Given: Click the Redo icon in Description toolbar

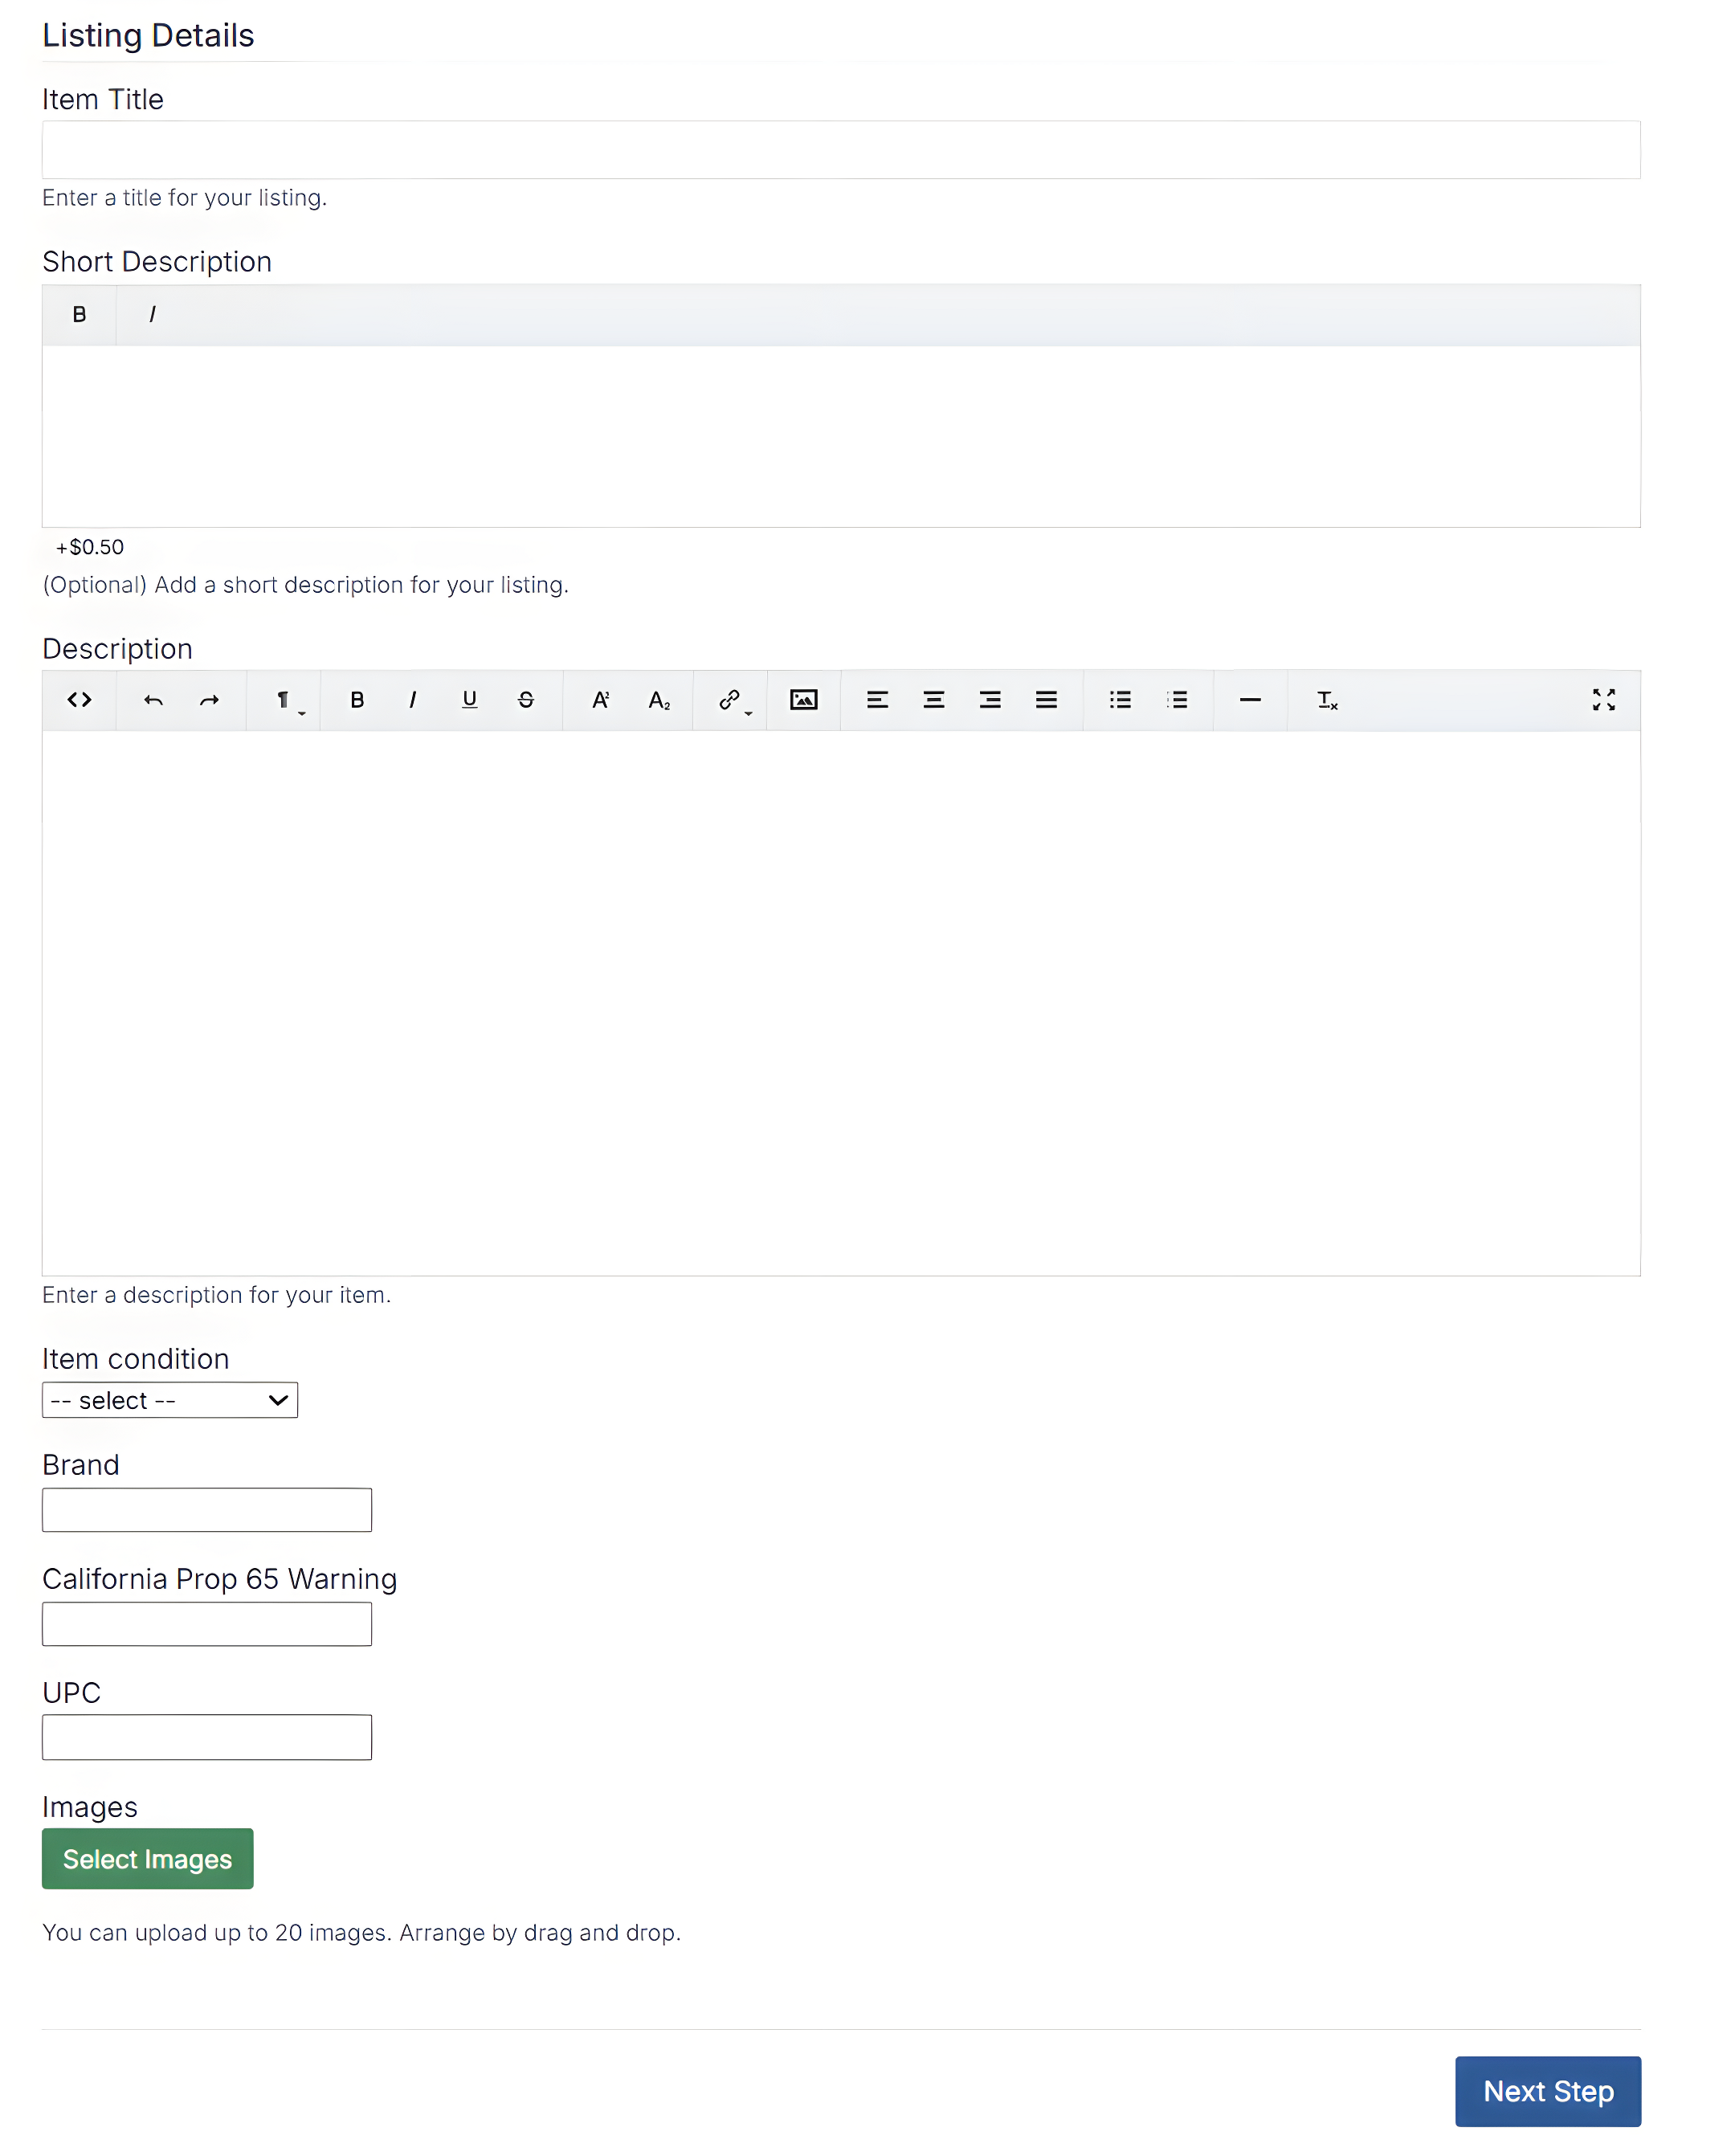Looking at the screenshot, I should click(210, 700).
